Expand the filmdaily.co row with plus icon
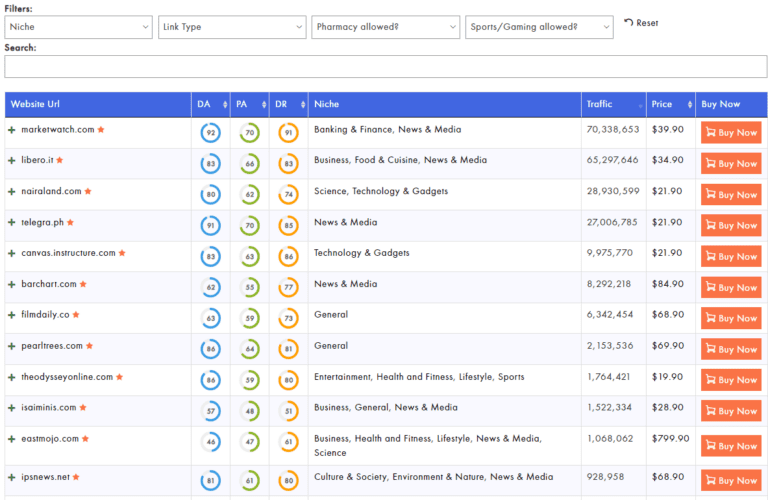 coord(12,315)
